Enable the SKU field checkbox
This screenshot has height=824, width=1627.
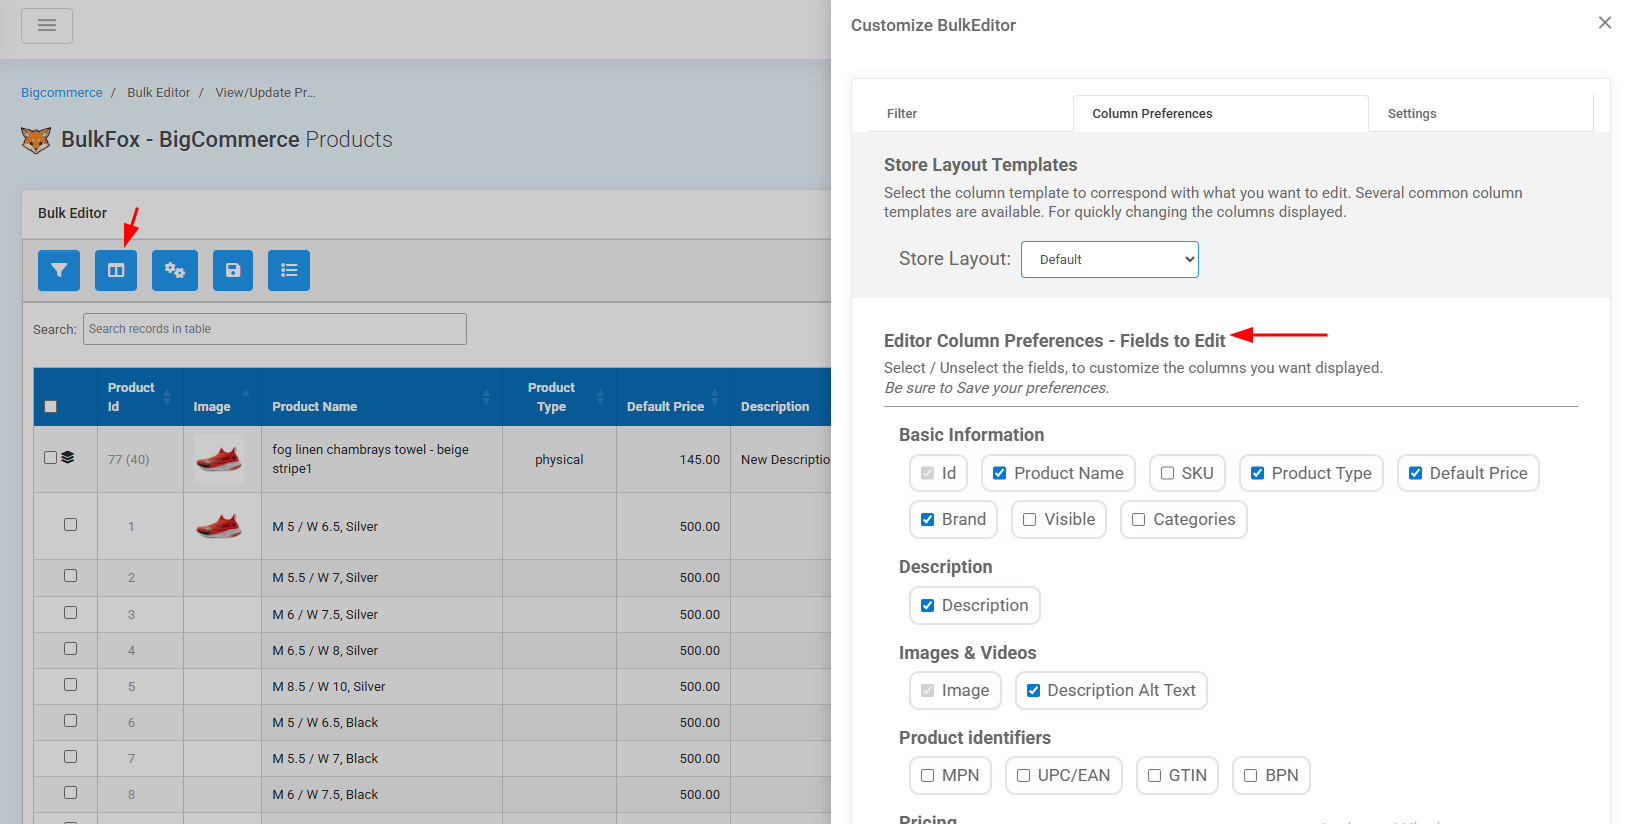1167,473
